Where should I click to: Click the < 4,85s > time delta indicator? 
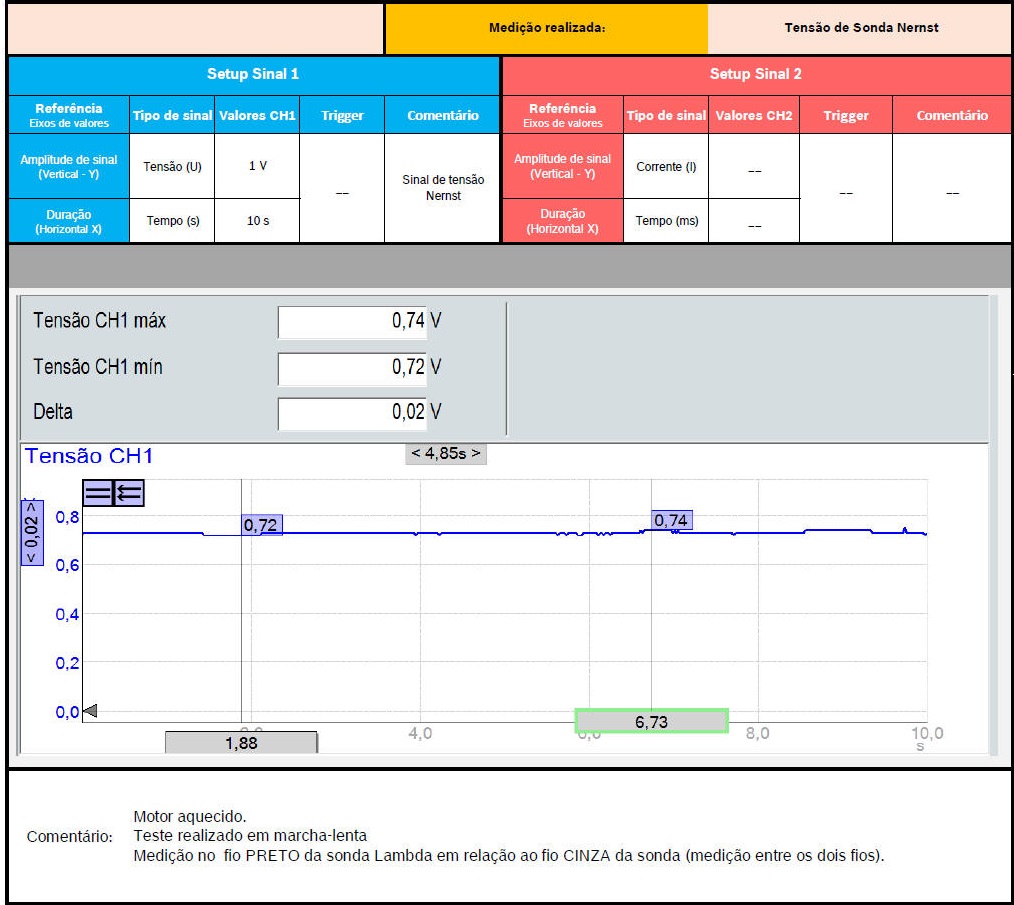pos(446,453)
